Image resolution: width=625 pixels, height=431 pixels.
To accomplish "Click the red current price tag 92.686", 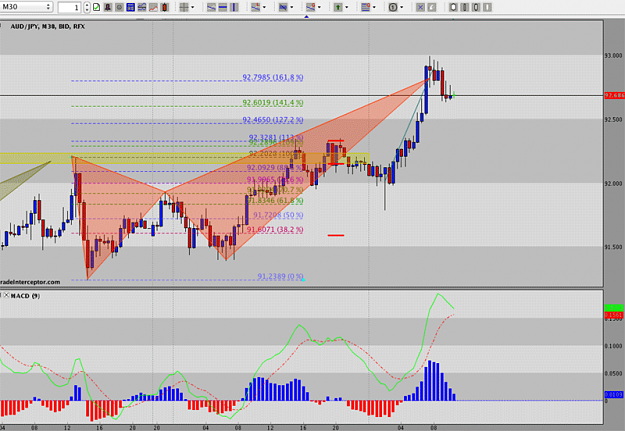I will click(x=614, y=95).
